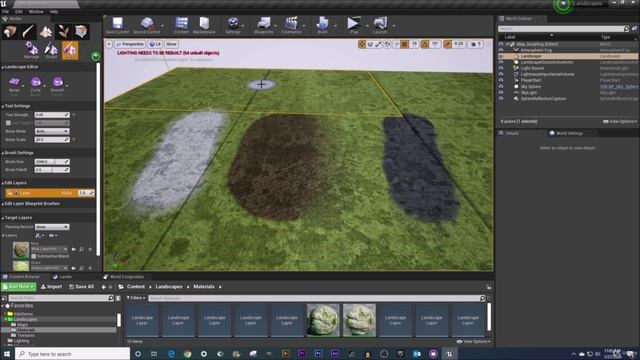The width and height of the screenshot is (640, 360).
Task: Open the Edit menu
Action: pos(19,12)
